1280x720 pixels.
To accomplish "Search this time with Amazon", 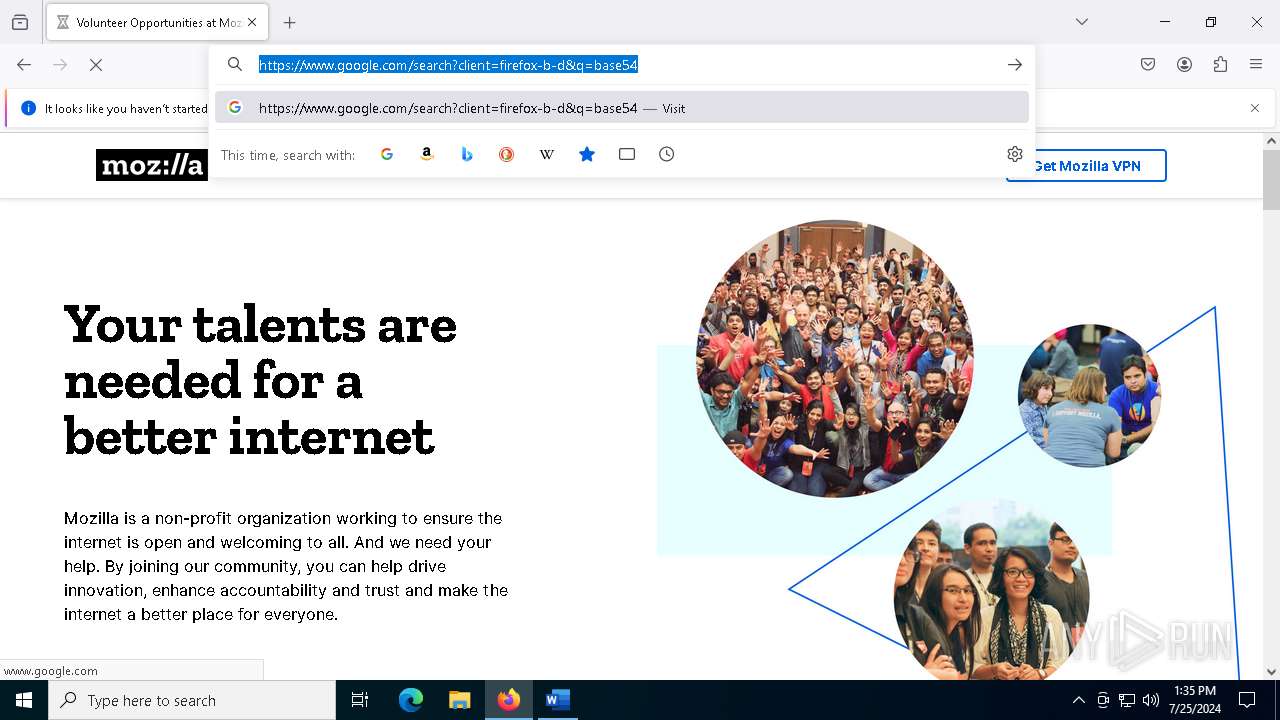I will click(x=427, y=154).
